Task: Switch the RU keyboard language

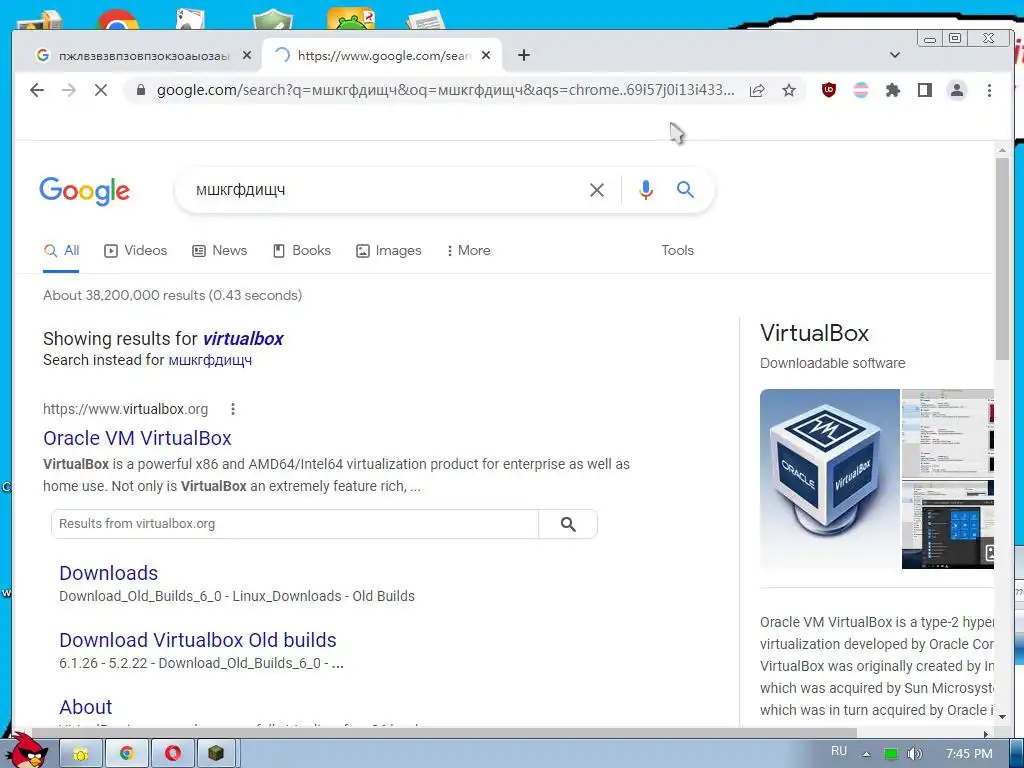Action: coord(839,752)
